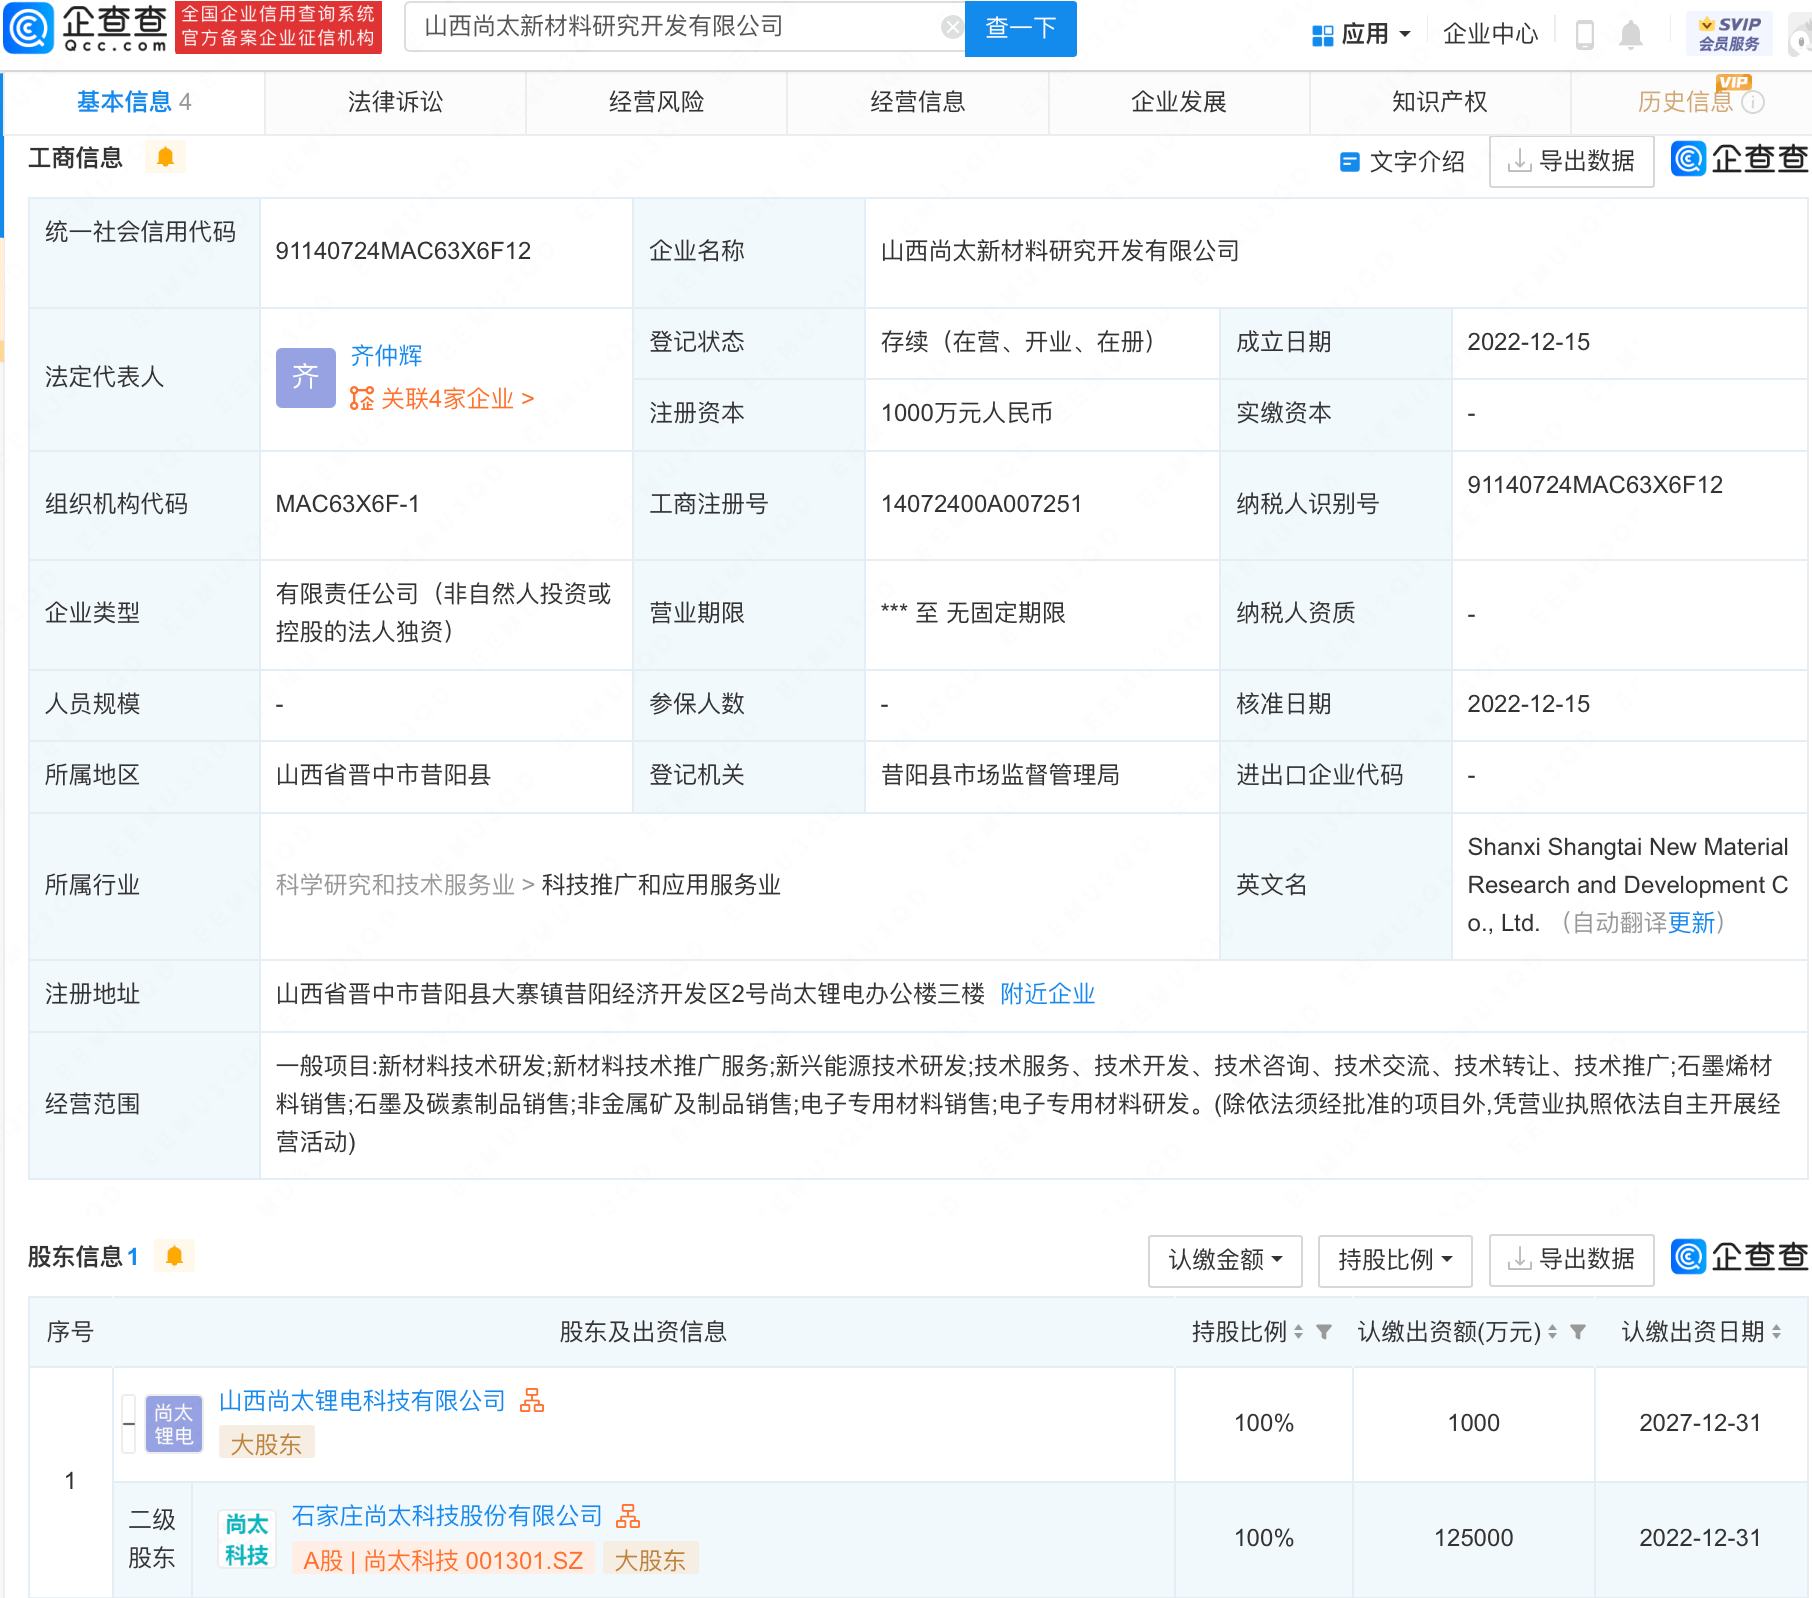The image size is (1812, 1598).
Task: Toggle the monitoring bell next to 工商信息
Action: [x=166, y=157]
